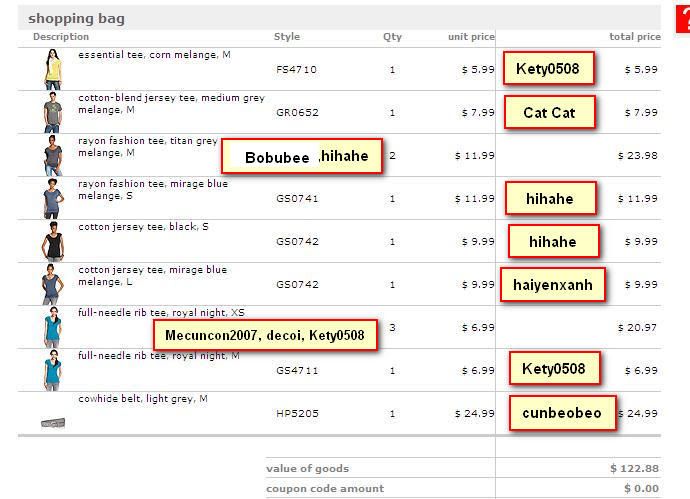The height and width of the screenshot is (499, 690).
Task: Click style code FS4710
Action: tap(296, 70)
